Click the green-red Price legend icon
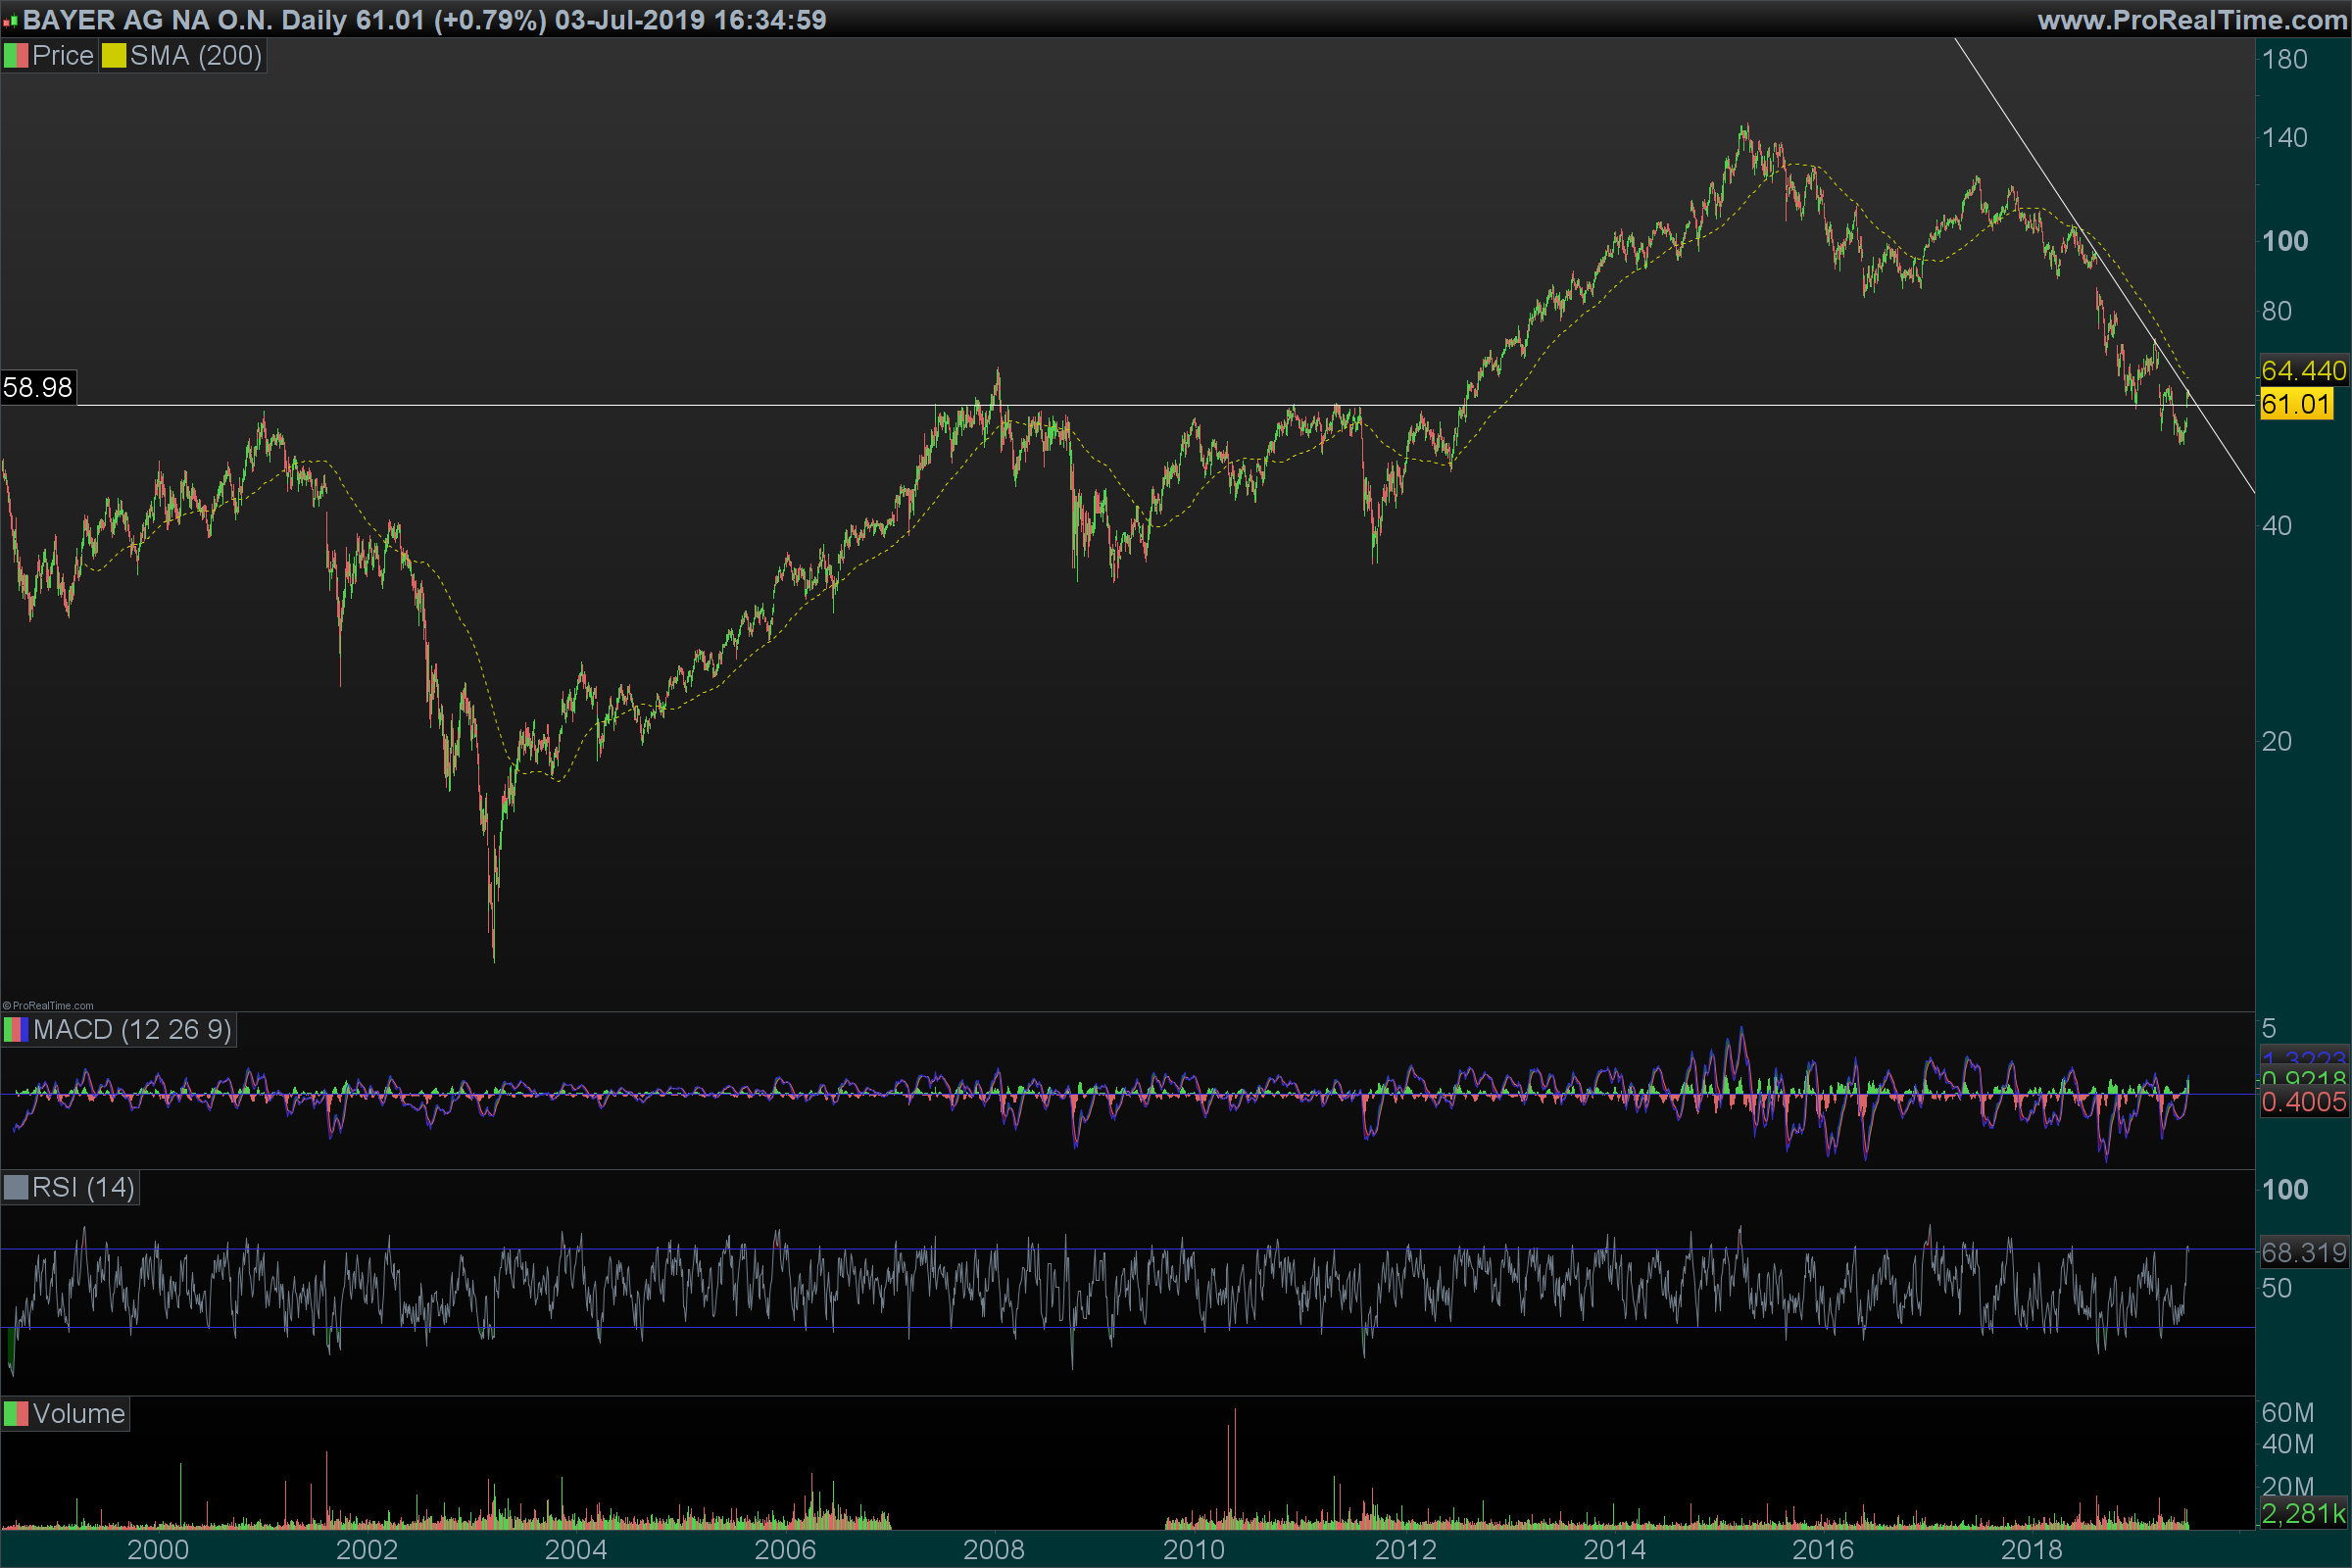Screen dimensions: 2352x1568 click(16, 56)
